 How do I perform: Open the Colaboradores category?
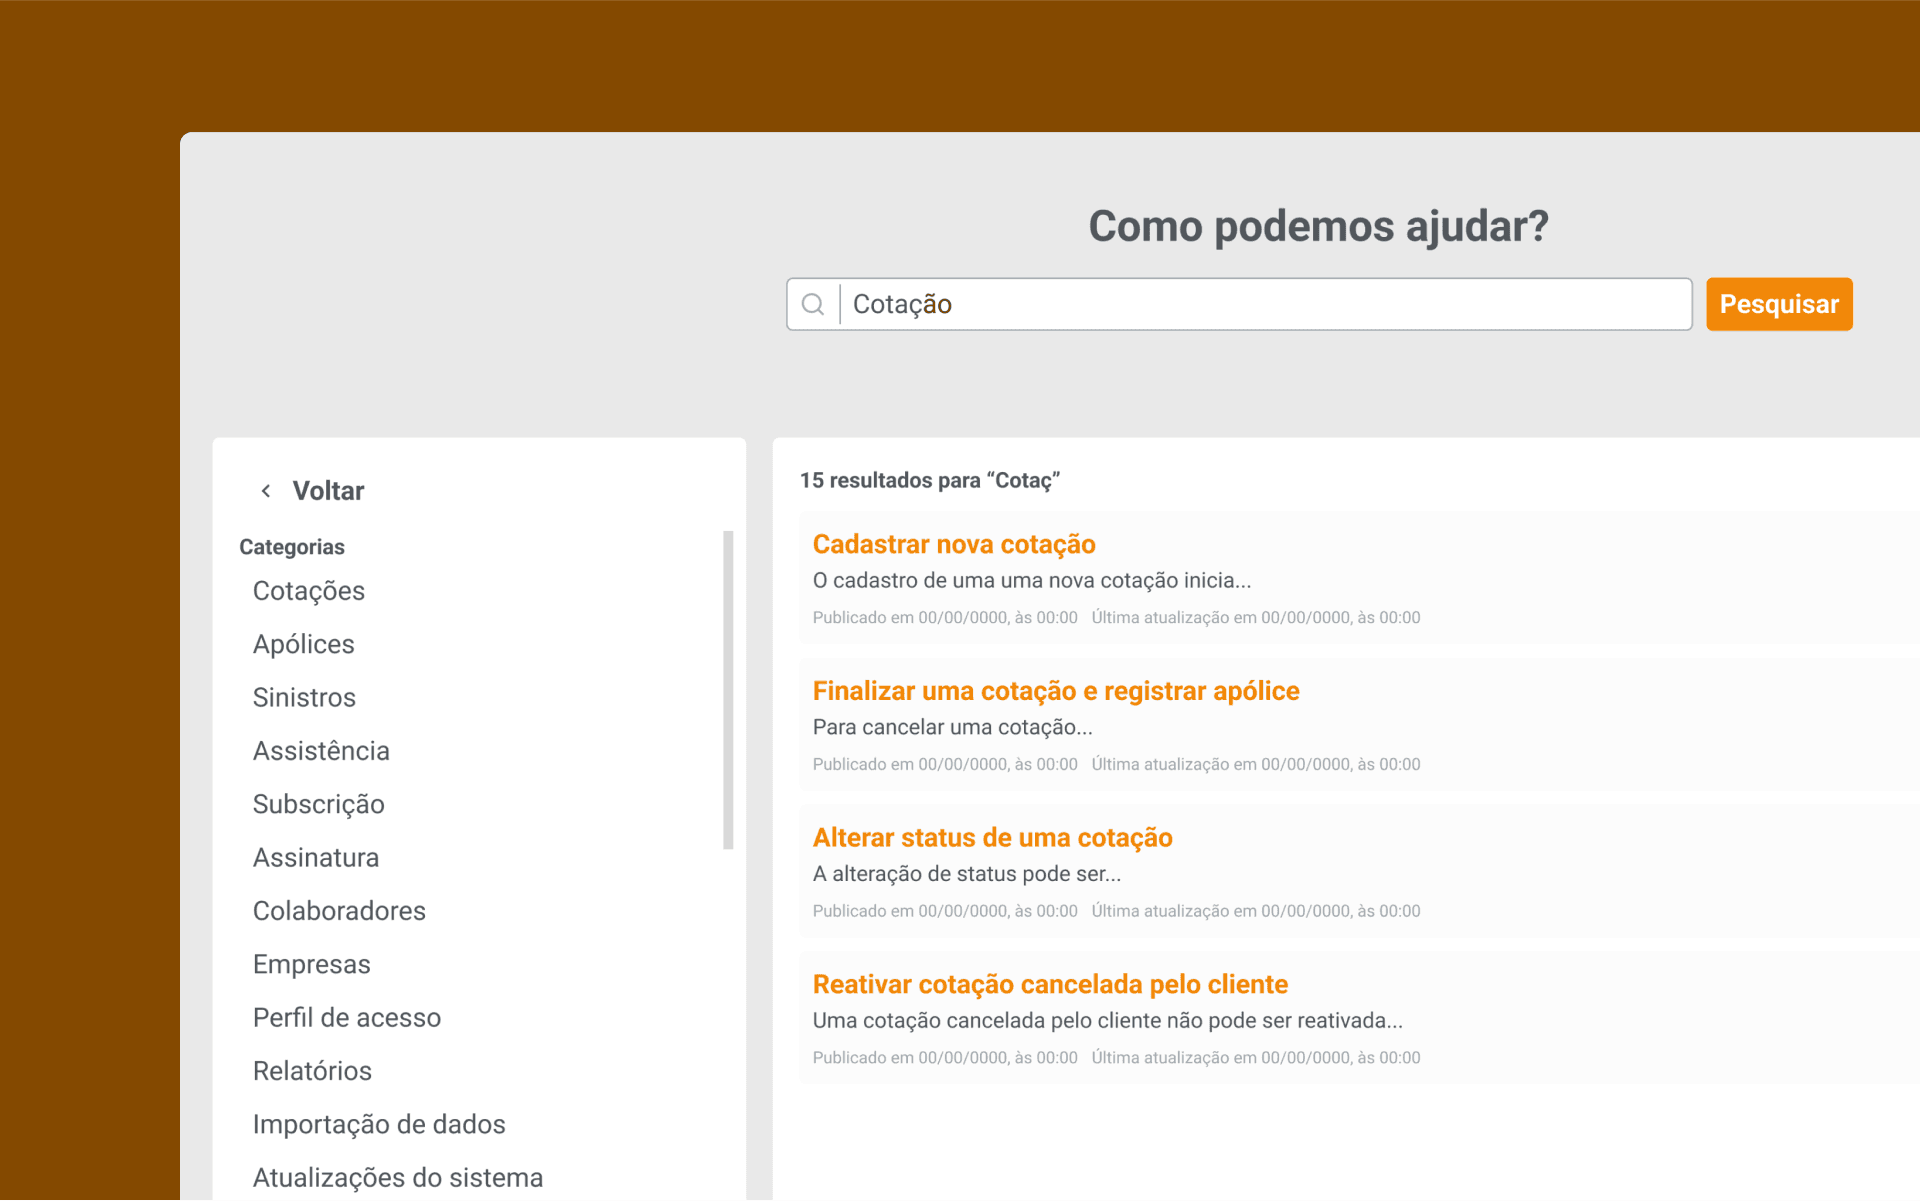tap(339, 911)
